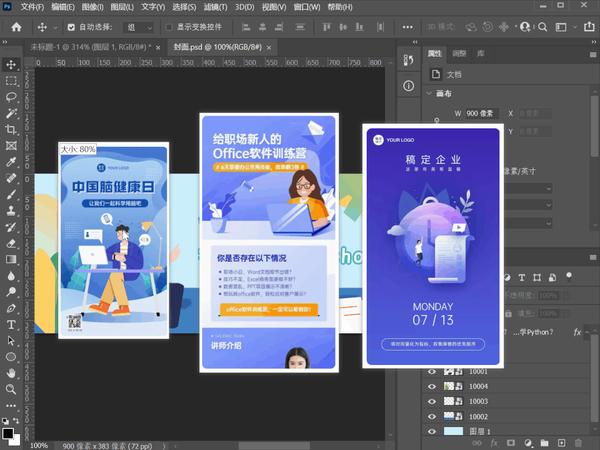Switch to the 调整 panel tab
Viewport: 600px width, 450px height.
459,53
